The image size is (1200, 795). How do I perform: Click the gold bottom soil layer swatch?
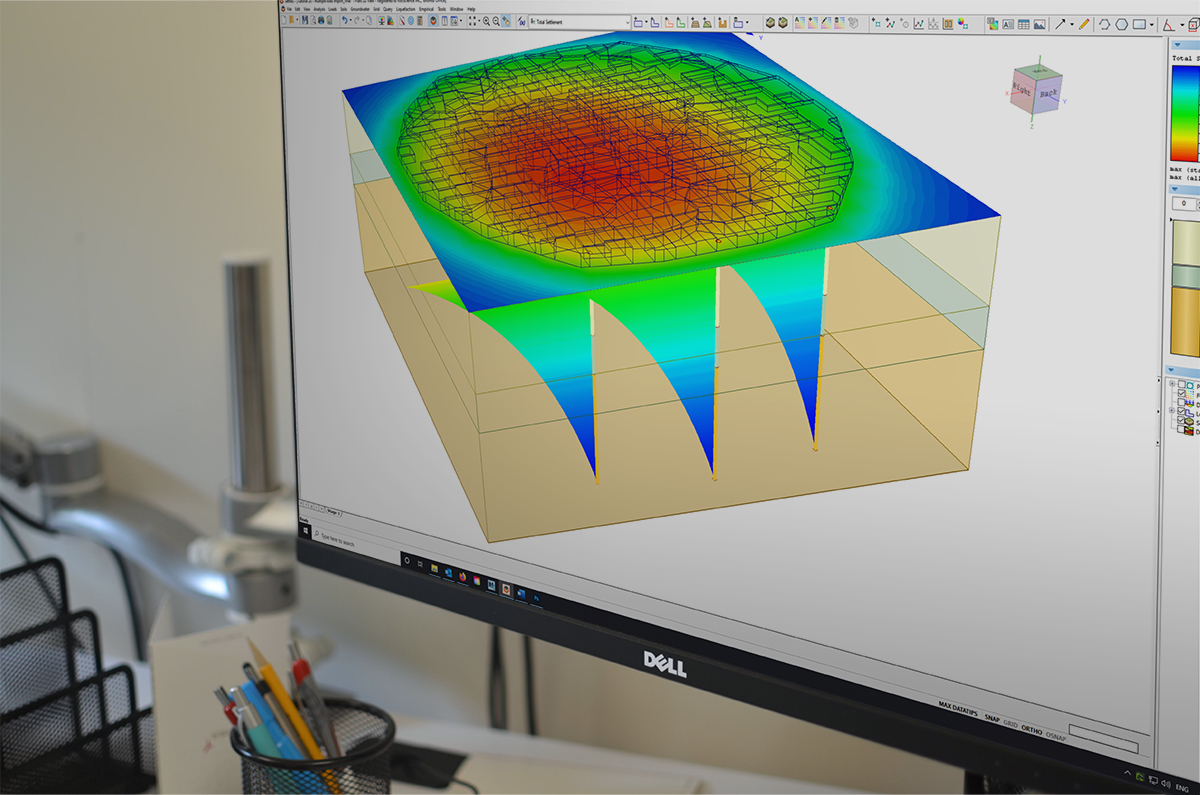click(x=1186, y=322)
